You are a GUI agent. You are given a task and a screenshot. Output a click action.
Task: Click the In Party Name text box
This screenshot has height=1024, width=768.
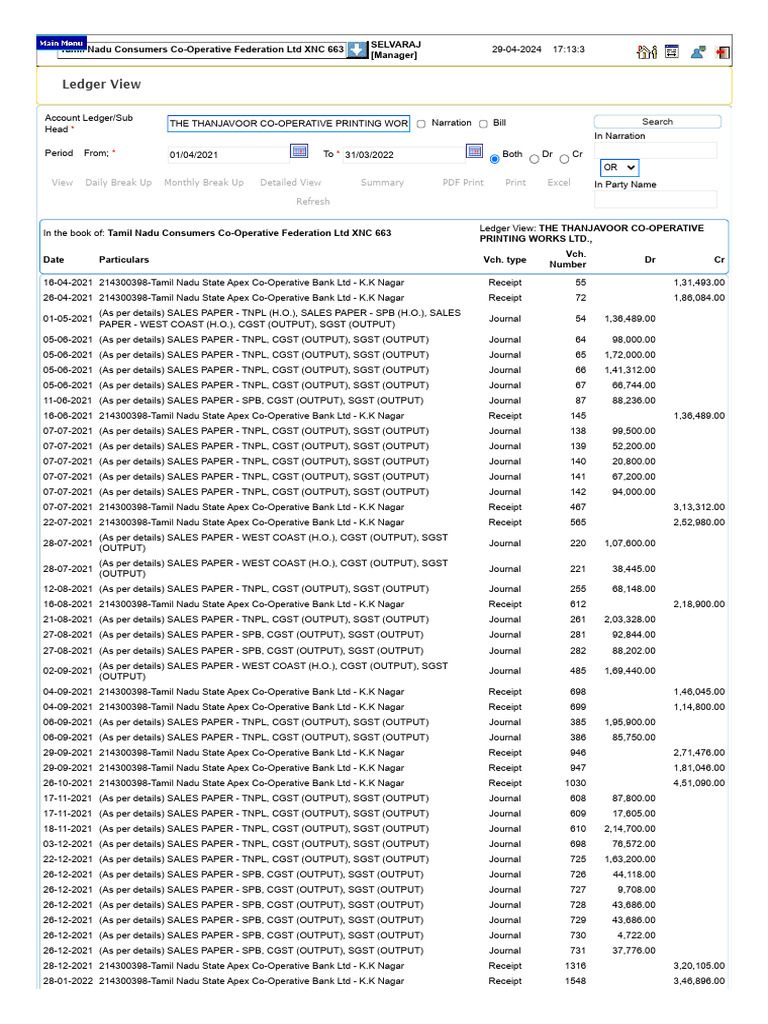tap(655, 199)
